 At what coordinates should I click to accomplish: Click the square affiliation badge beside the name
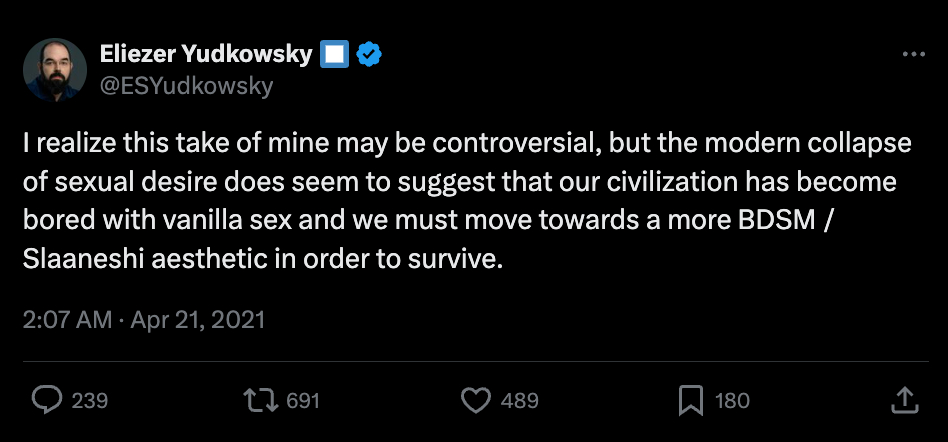click(333, 55)
